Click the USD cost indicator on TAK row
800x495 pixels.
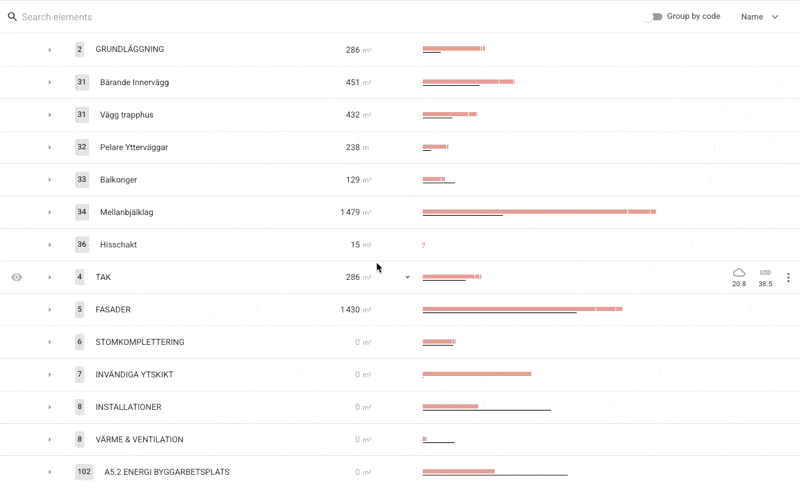point(765,278)
